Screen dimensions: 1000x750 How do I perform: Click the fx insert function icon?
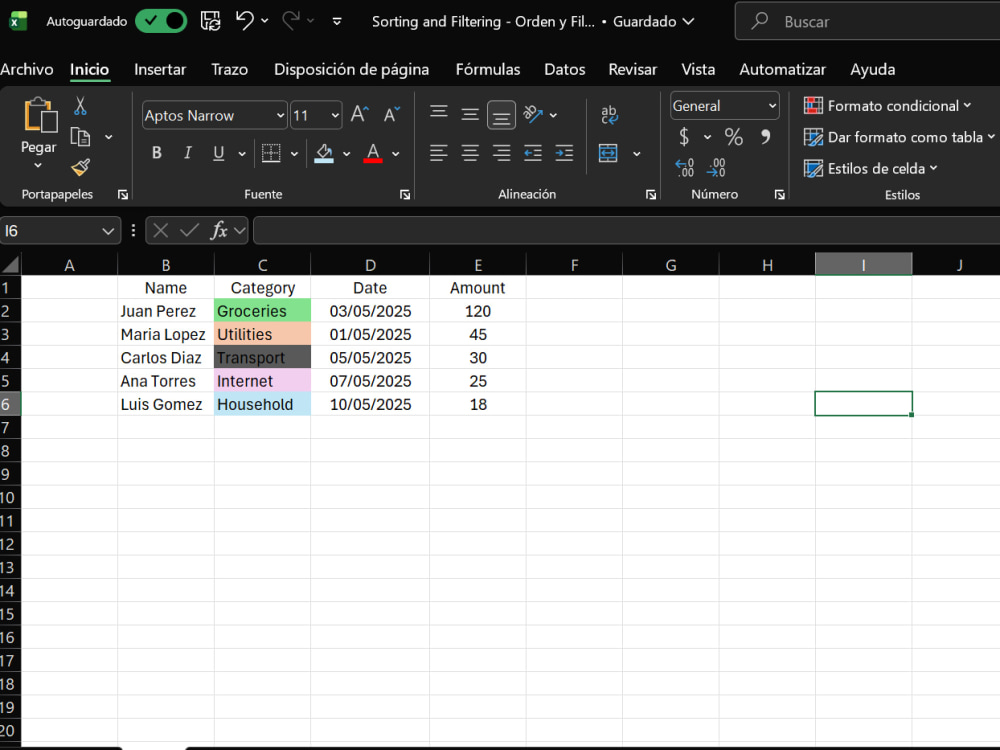pos(219,230)
